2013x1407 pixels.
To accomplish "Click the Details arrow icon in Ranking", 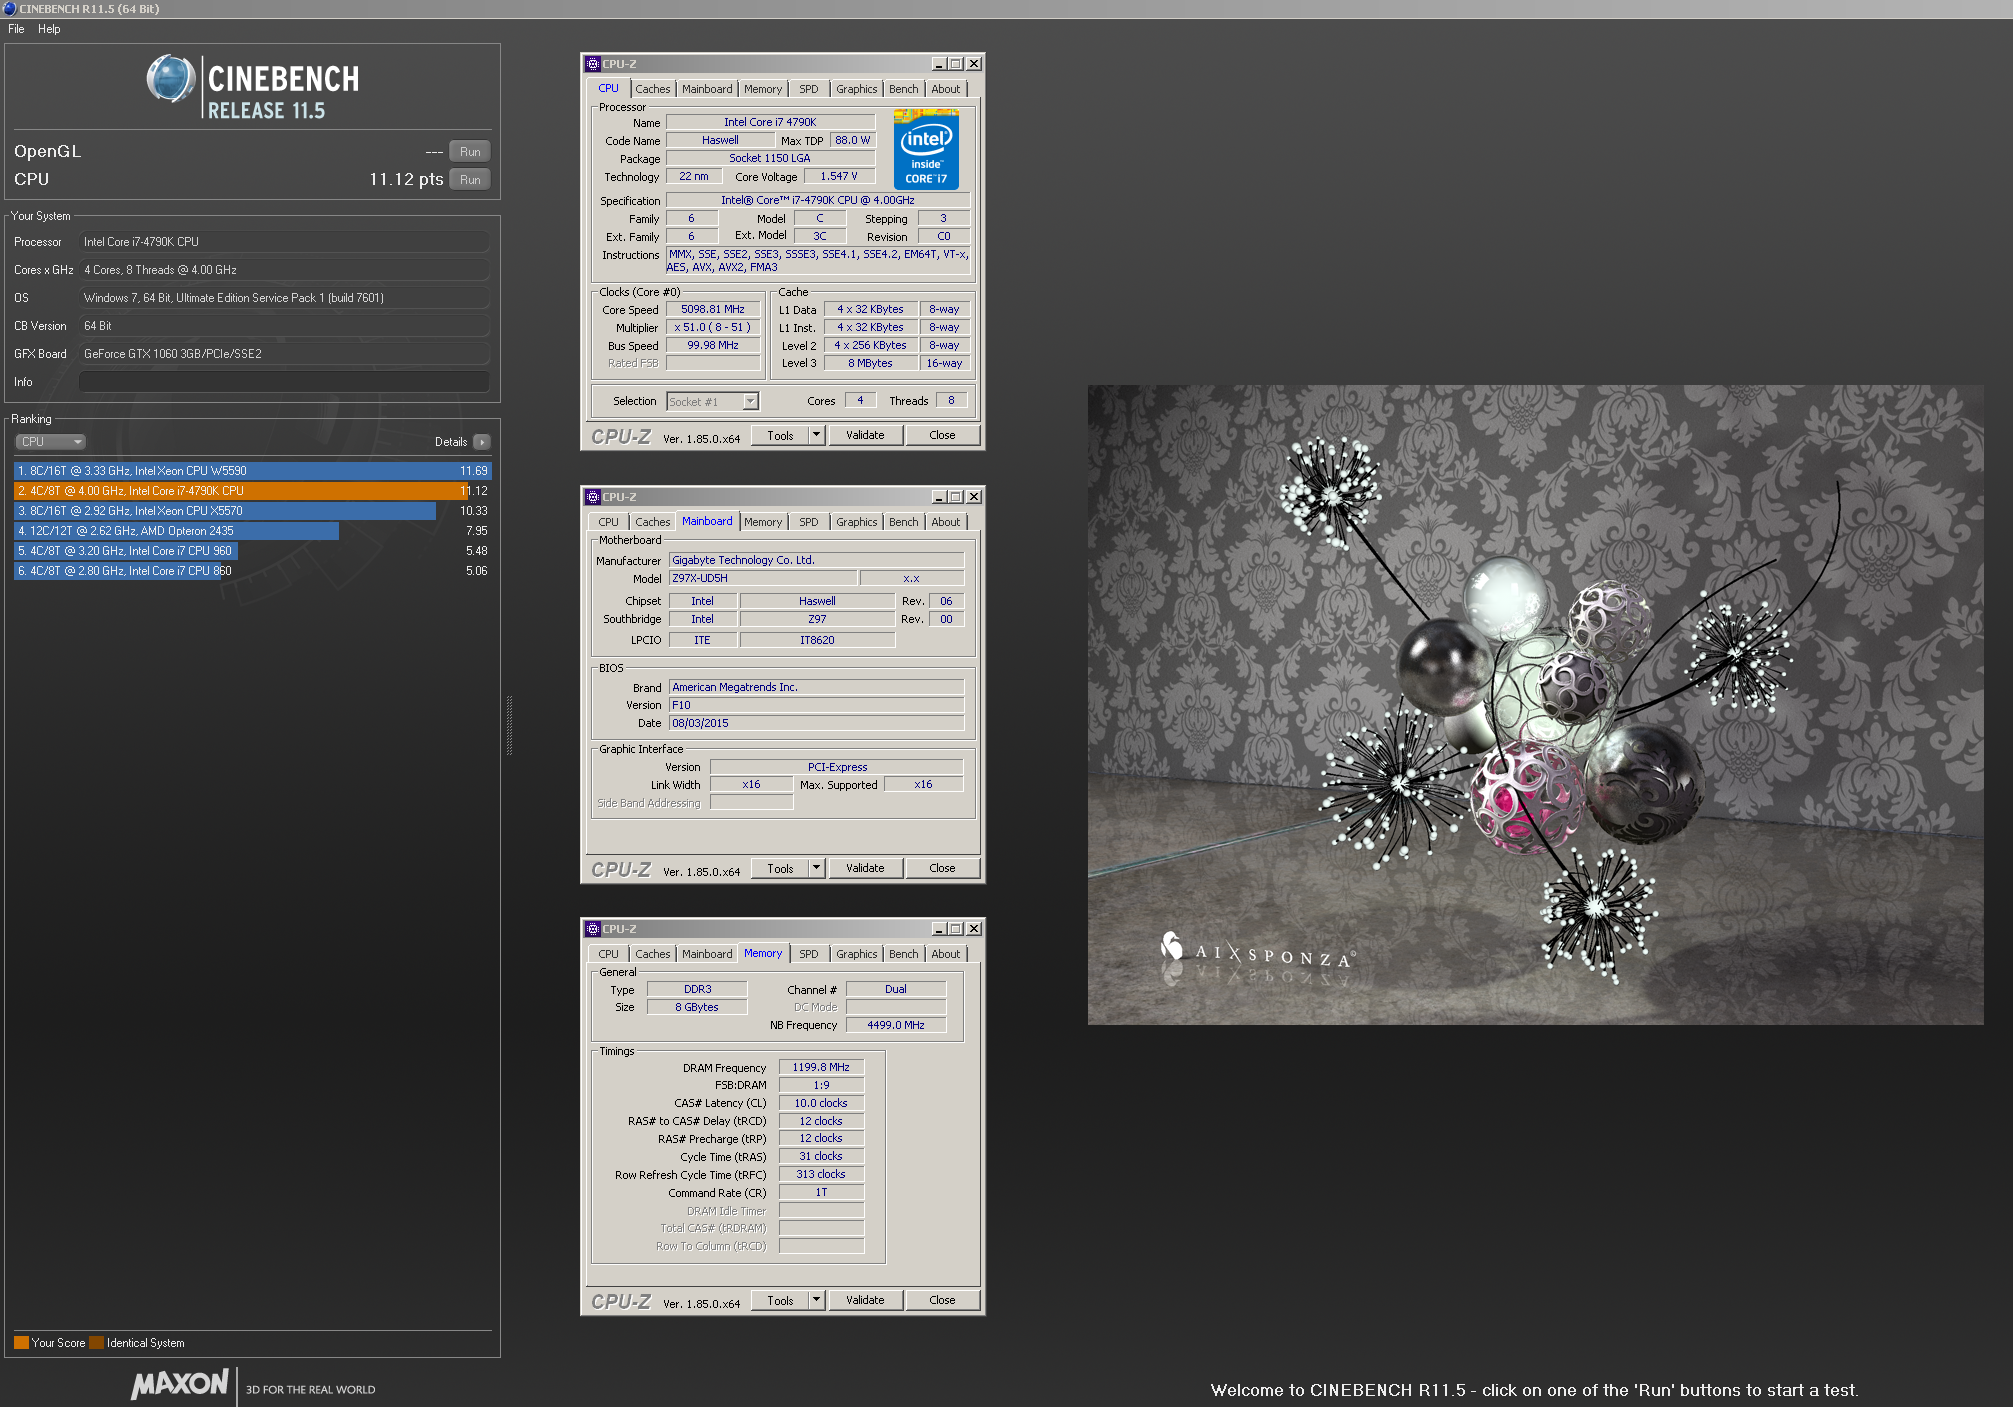I will 482,442.
